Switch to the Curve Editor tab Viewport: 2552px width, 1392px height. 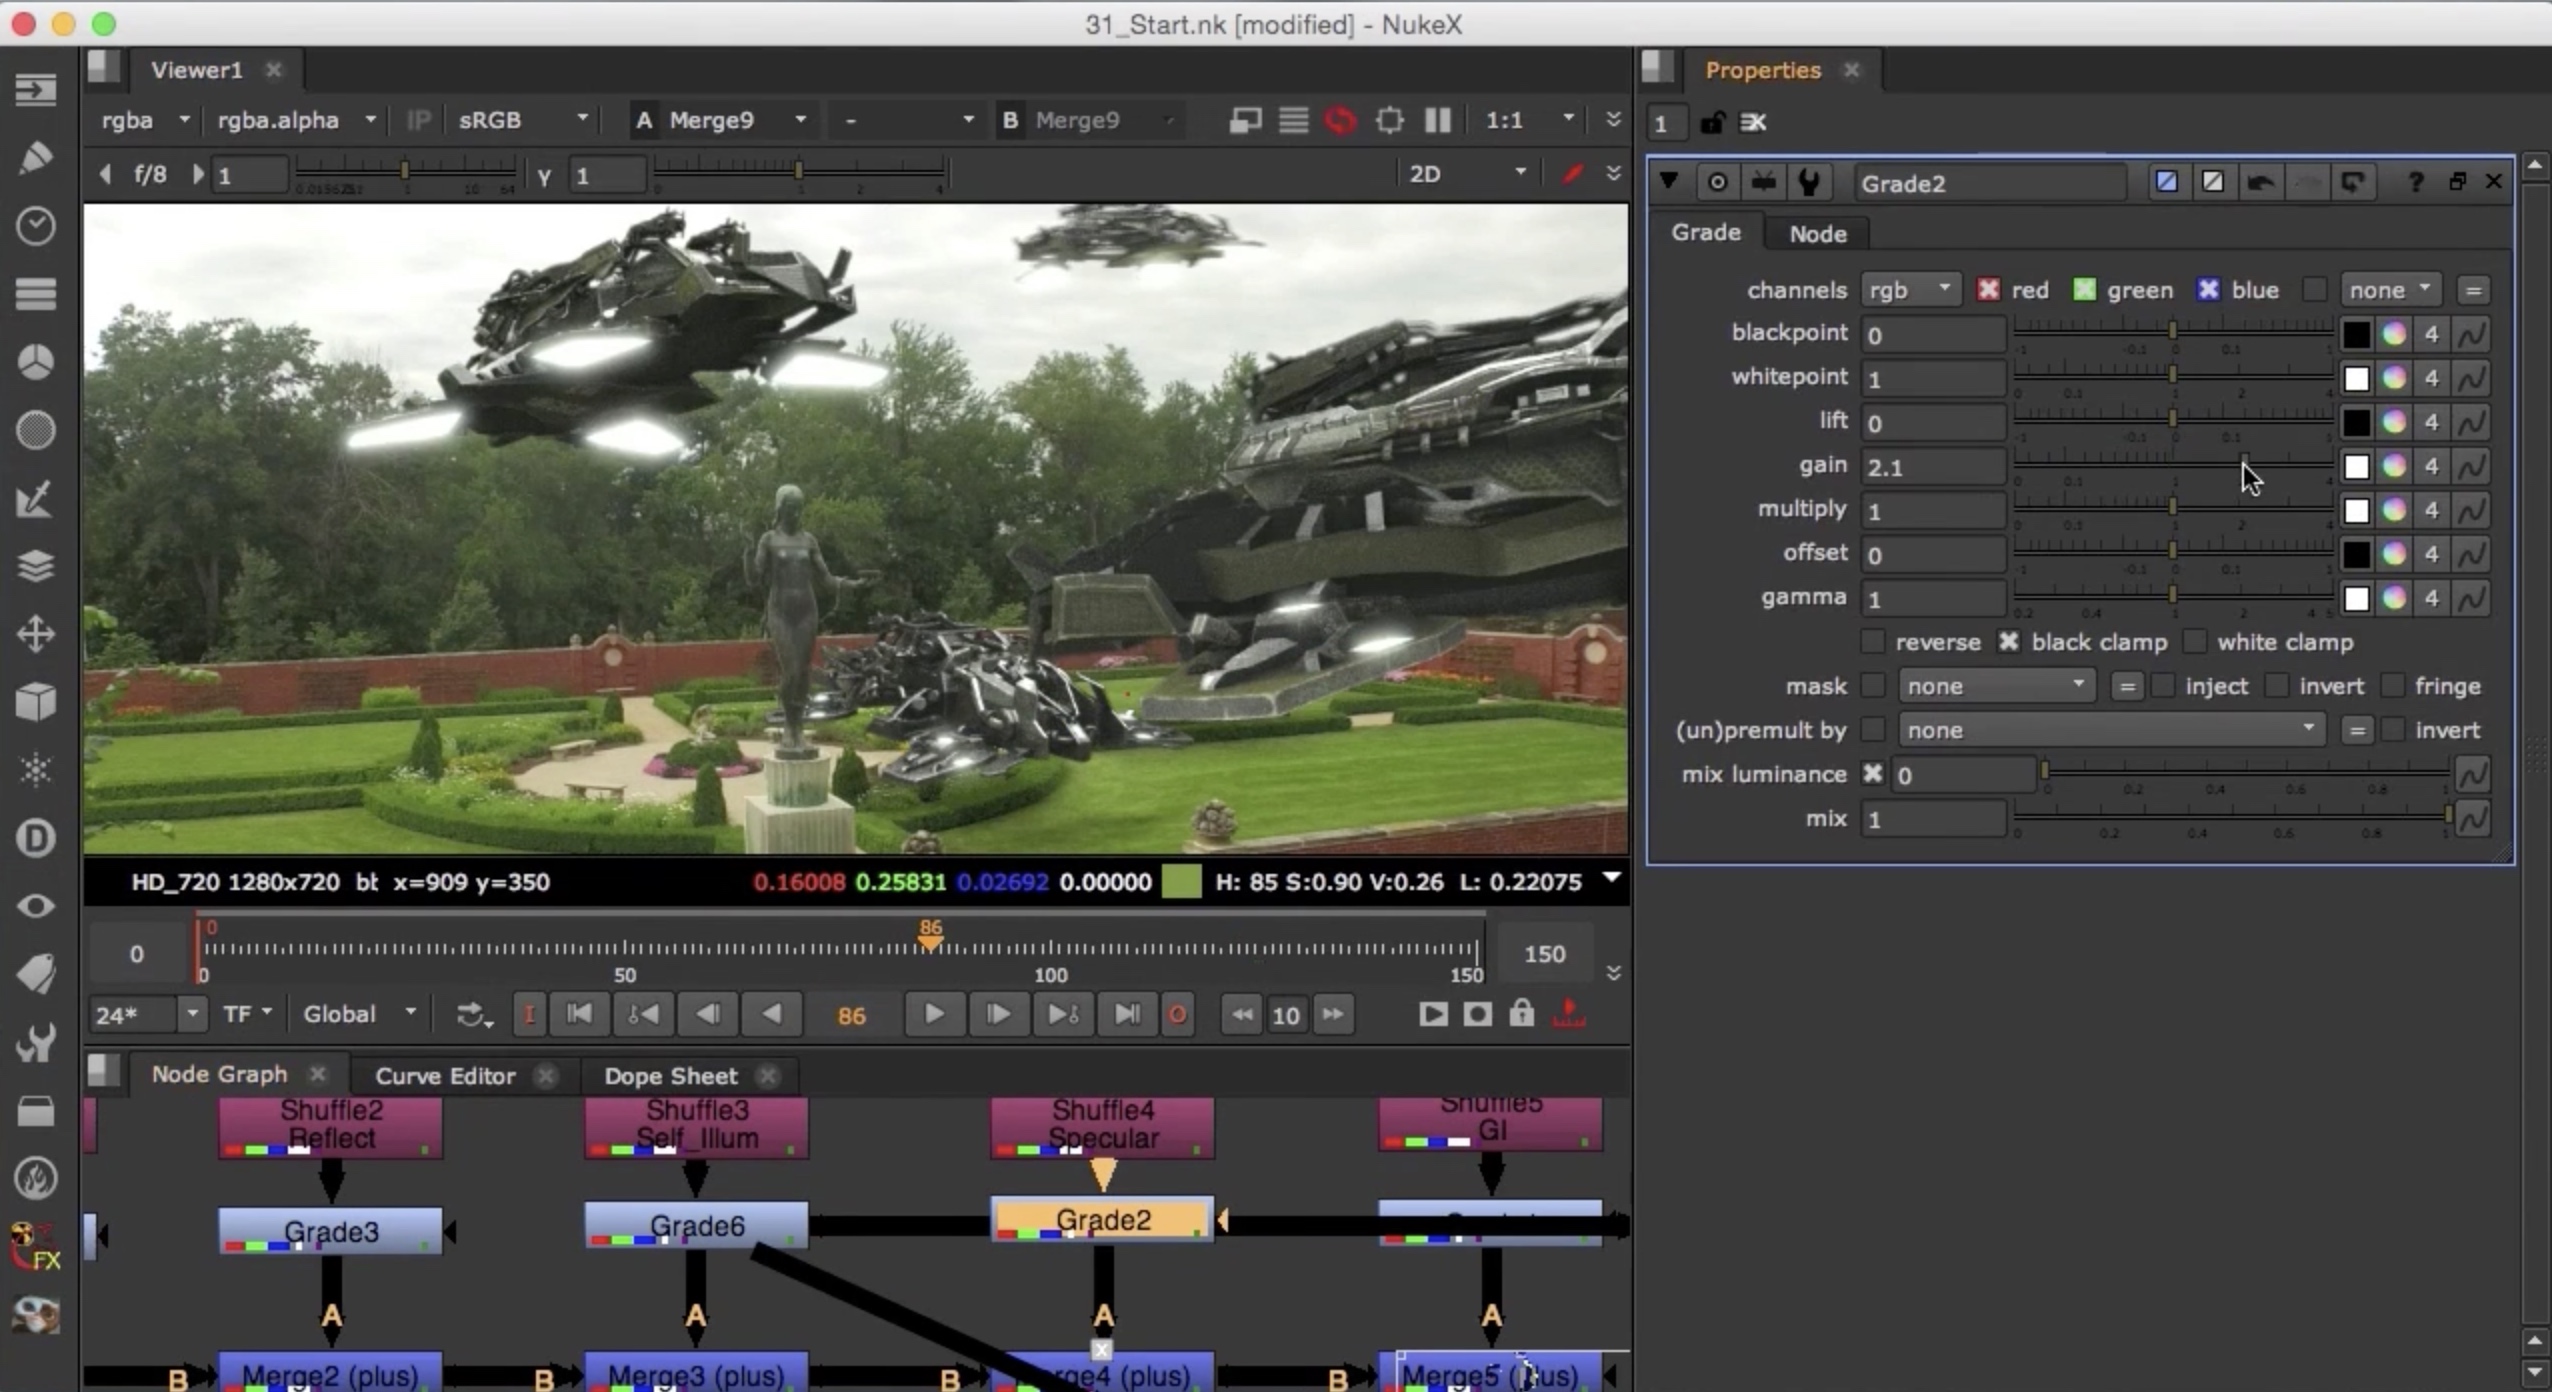(x=445, y=1076)
